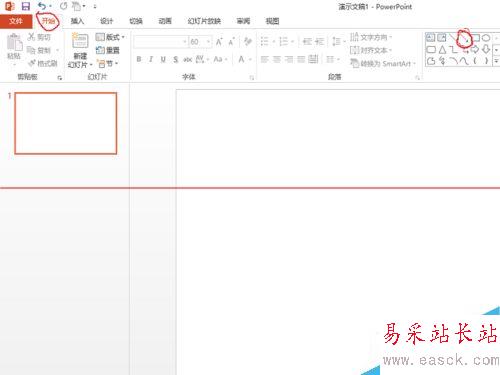Image resolution: width=500 pixels, height=375 pixels.
Task: Select the text box shape
Action: (x=431, y=38)
